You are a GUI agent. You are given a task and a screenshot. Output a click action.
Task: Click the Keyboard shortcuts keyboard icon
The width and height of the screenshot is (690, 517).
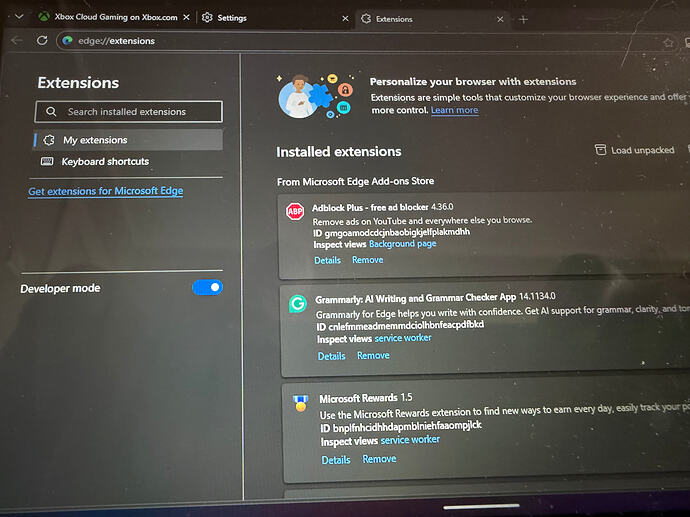click(x=47, y=161)
